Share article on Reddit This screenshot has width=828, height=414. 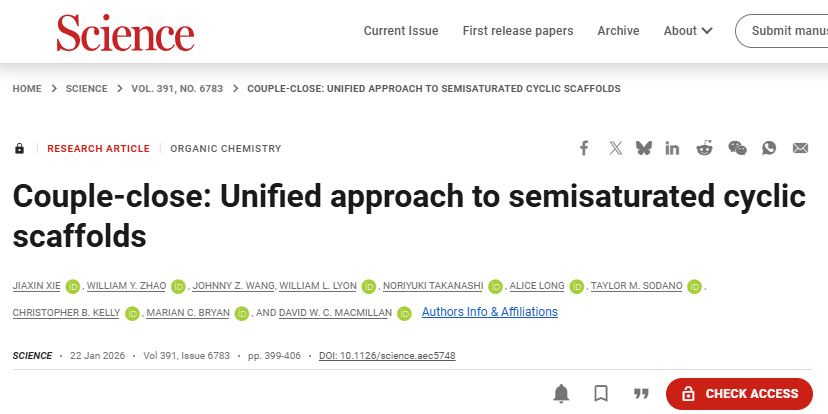[704, 148]
